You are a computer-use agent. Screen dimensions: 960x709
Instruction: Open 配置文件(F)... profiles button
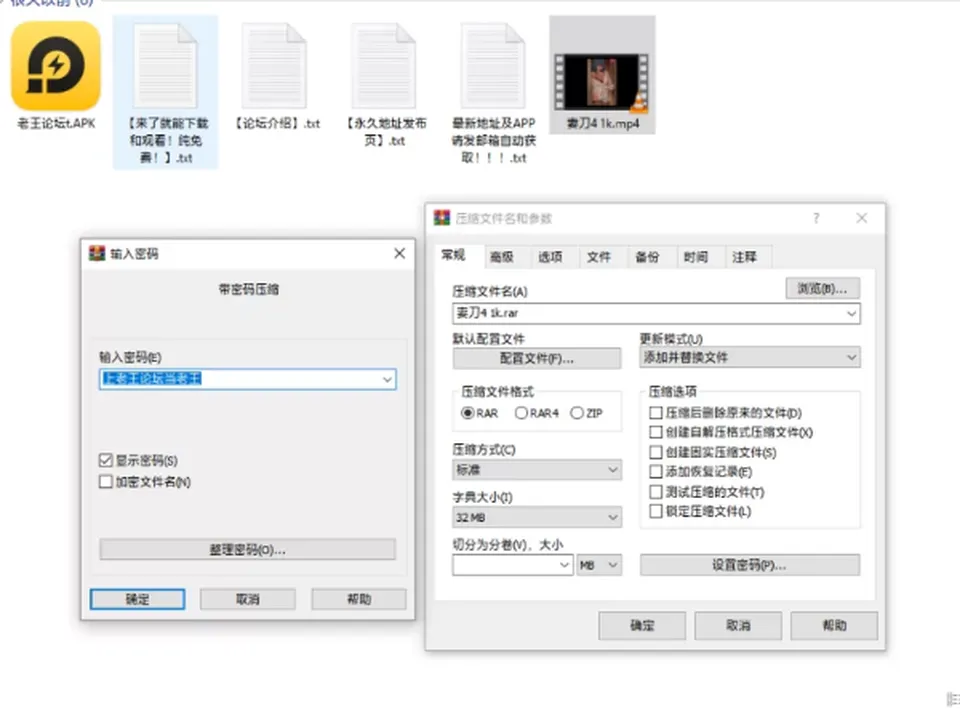pos(537,358)
